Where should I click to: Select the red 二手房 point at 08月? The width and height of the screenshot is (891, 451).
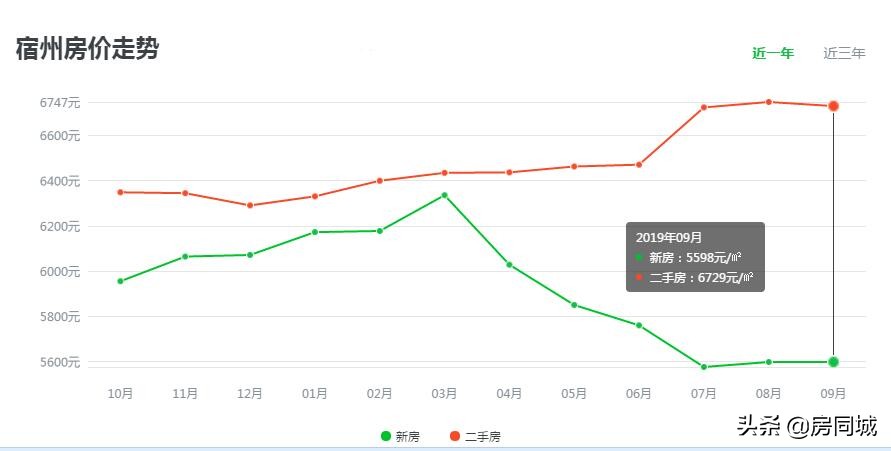point(768,102)
